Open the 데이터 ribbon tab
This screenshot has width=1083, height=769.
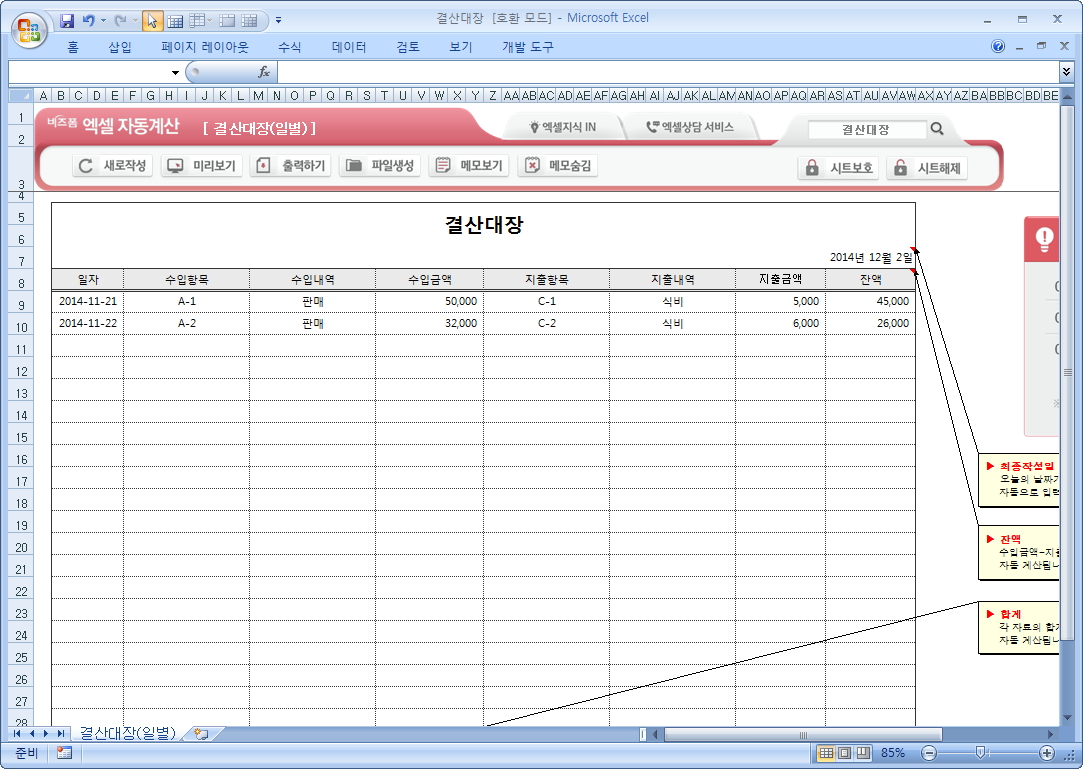click(x=349, y=47)
